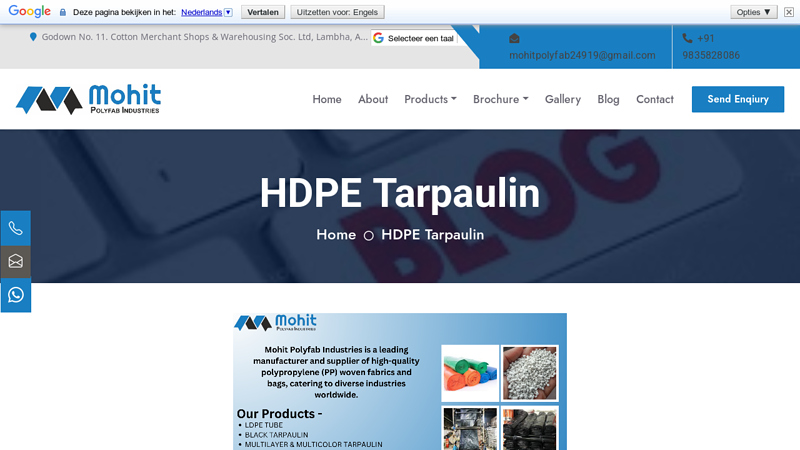This screenshot has height=450, width=800.
Task: Expand the Brochure menu
Action: [501, 99]
